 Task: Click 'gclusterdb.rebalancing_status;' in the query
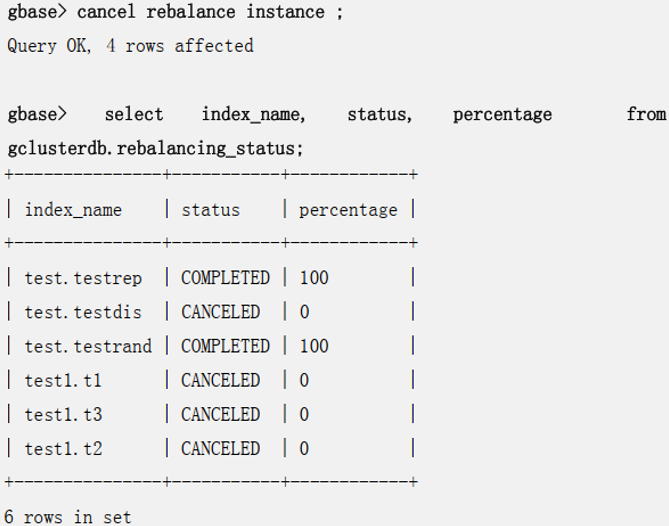tap(155, 148)
